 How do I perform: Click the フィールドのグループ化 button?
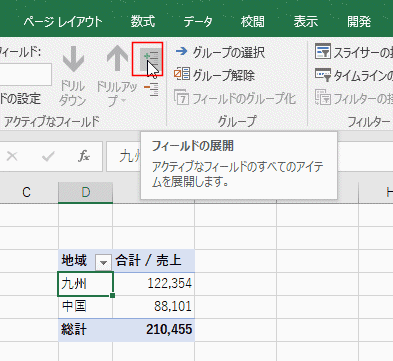pos(235,98)
